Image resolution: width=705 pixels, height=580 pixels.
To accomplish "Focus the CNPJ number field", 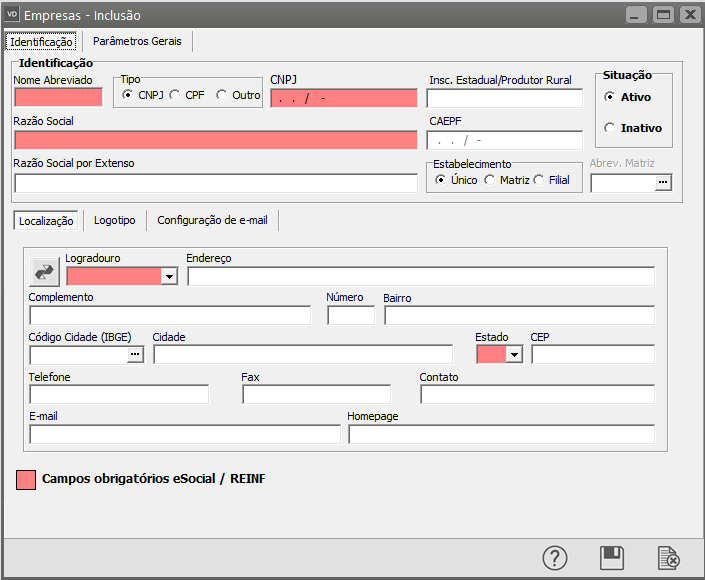I will coord(343,98).
